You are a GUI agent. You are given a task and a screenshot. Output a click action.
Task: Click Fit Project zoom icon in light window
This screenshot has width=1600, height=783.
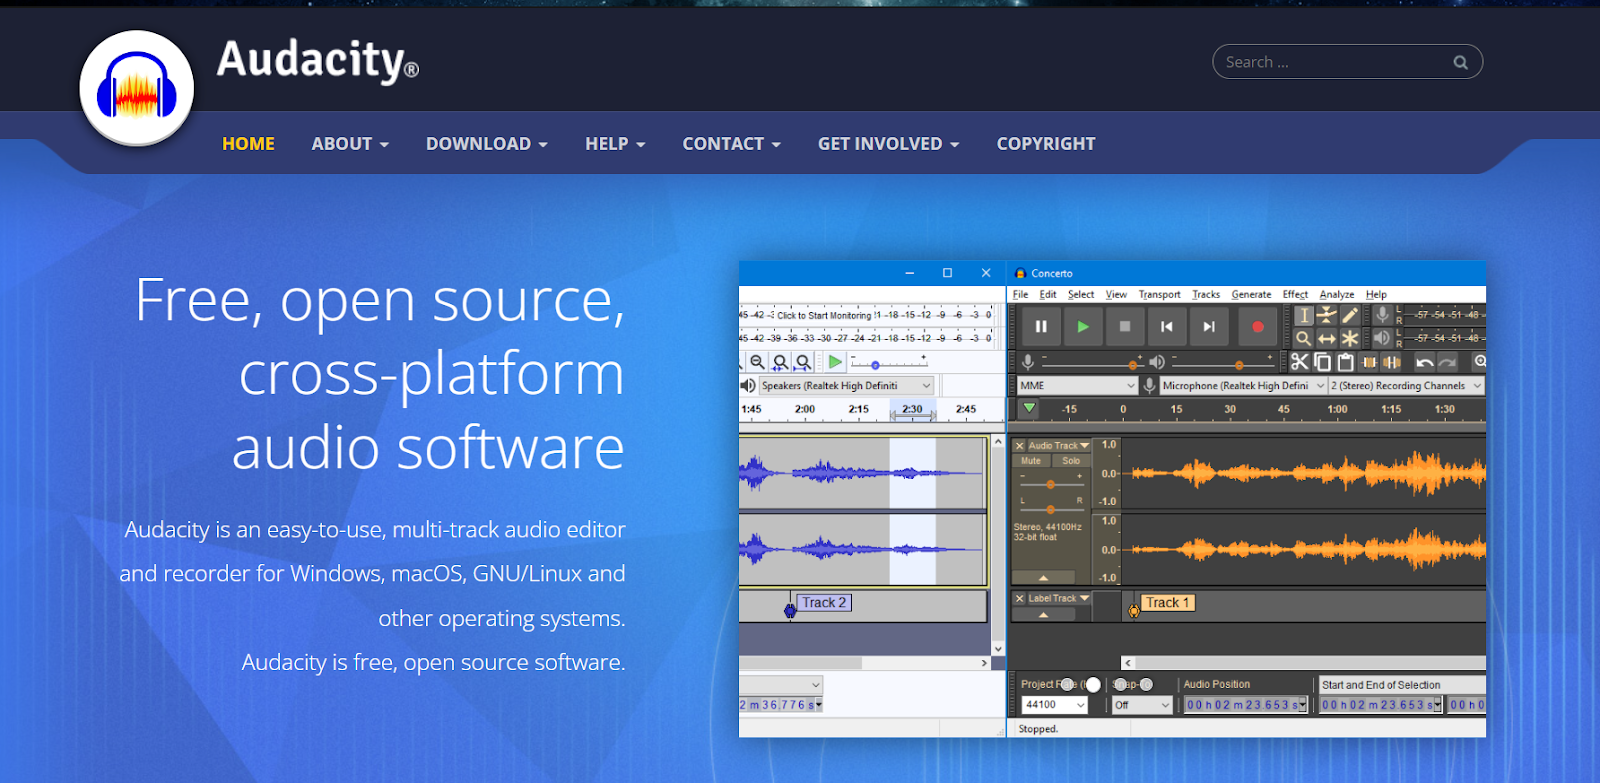click(803, 362)
